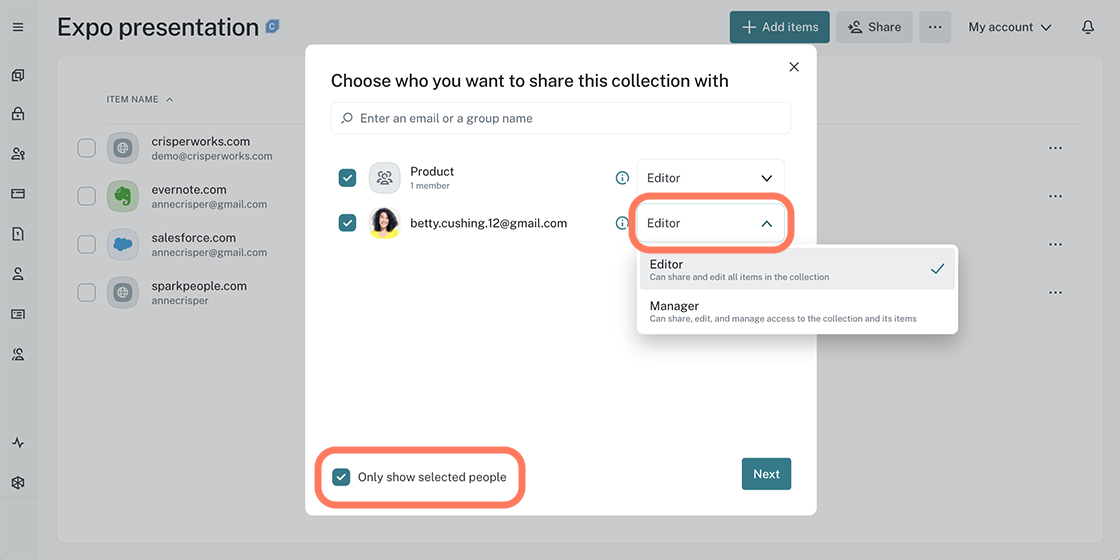Uncheck the Product group checkbox

click(x=347, y=178)
